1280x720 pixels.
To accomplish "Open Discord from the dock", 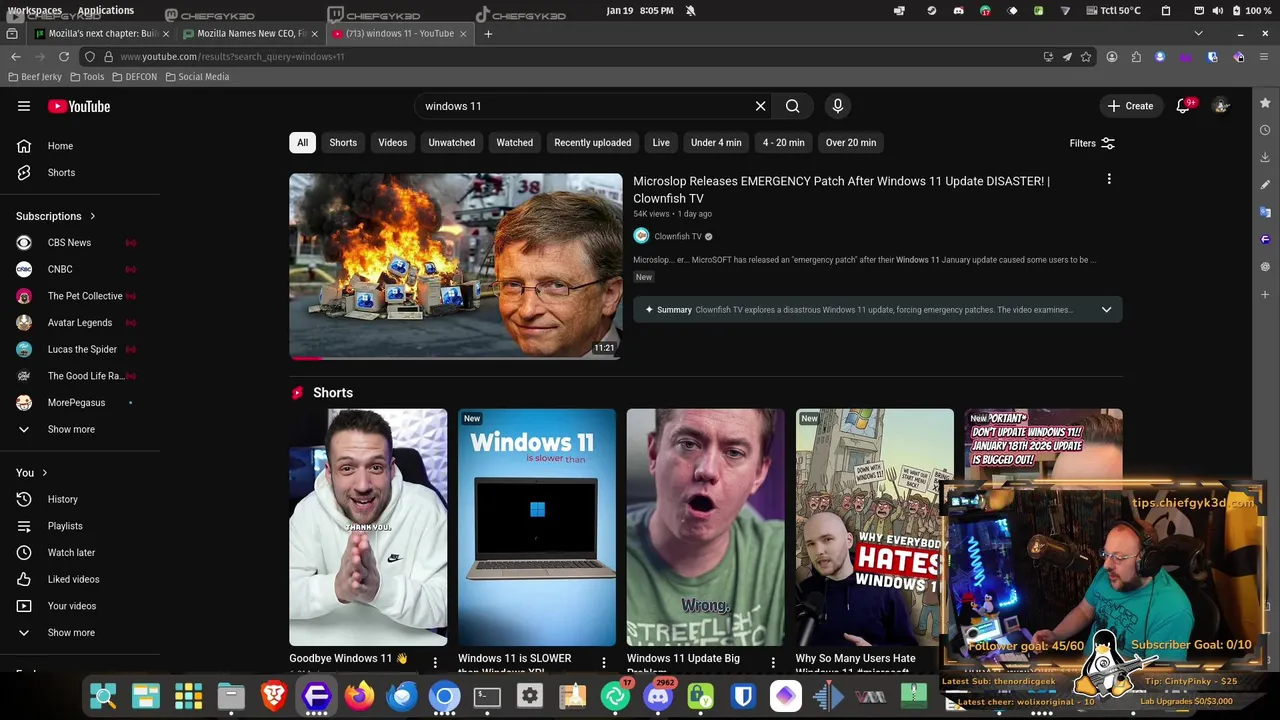I will click(658, 696).
